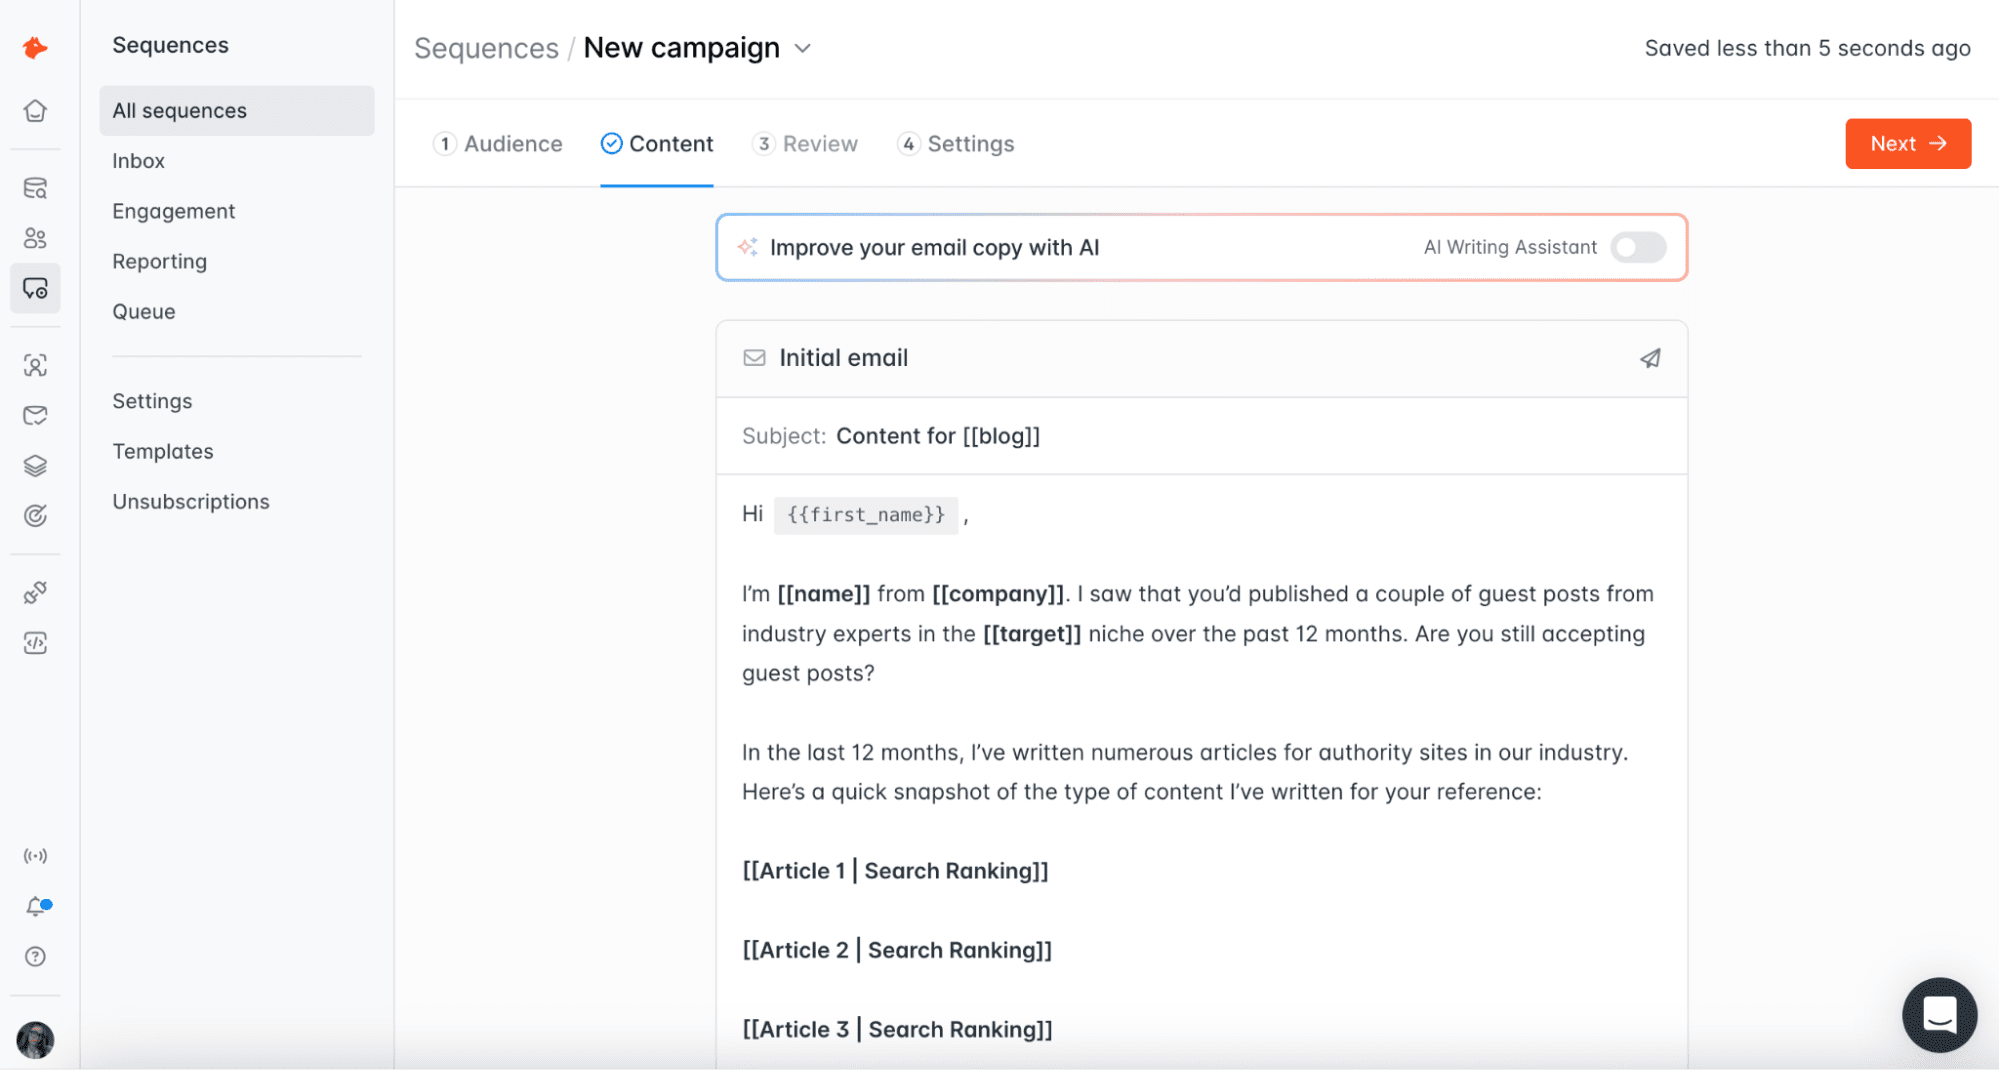Go to the Review step tab
The image size is (1999, 1070).
point(805,144)
